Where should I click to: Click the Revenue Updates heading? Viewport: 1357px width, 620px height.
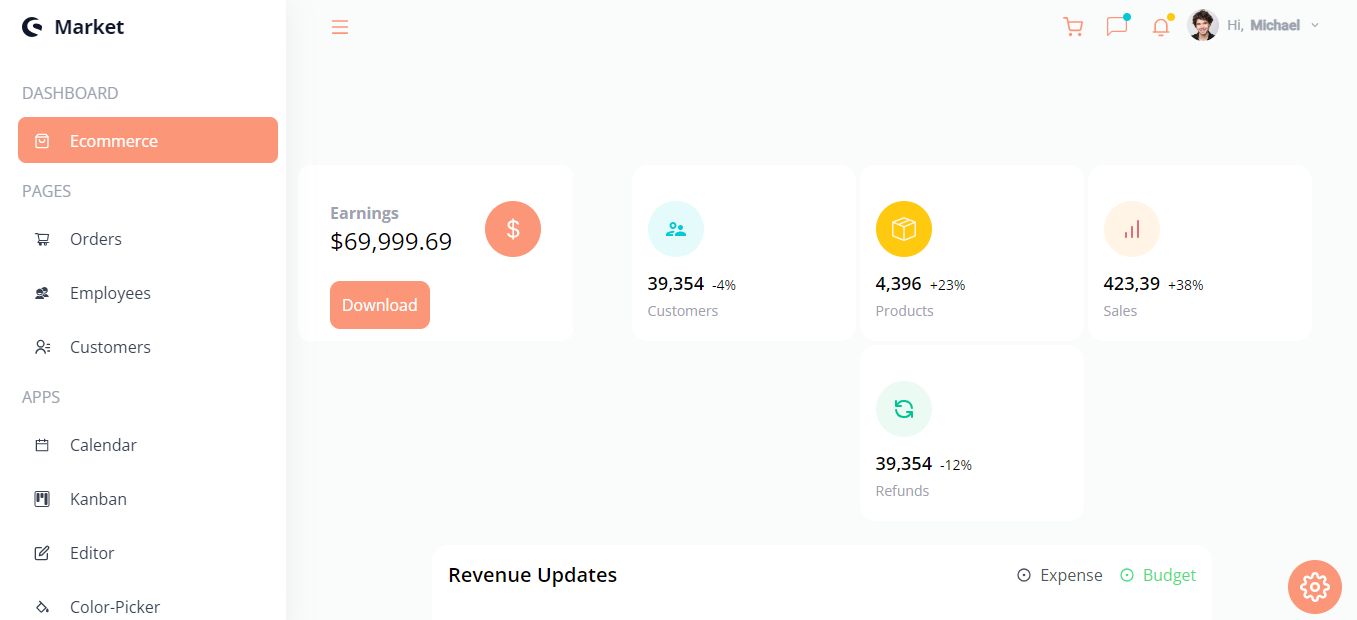tap(532, 575)
